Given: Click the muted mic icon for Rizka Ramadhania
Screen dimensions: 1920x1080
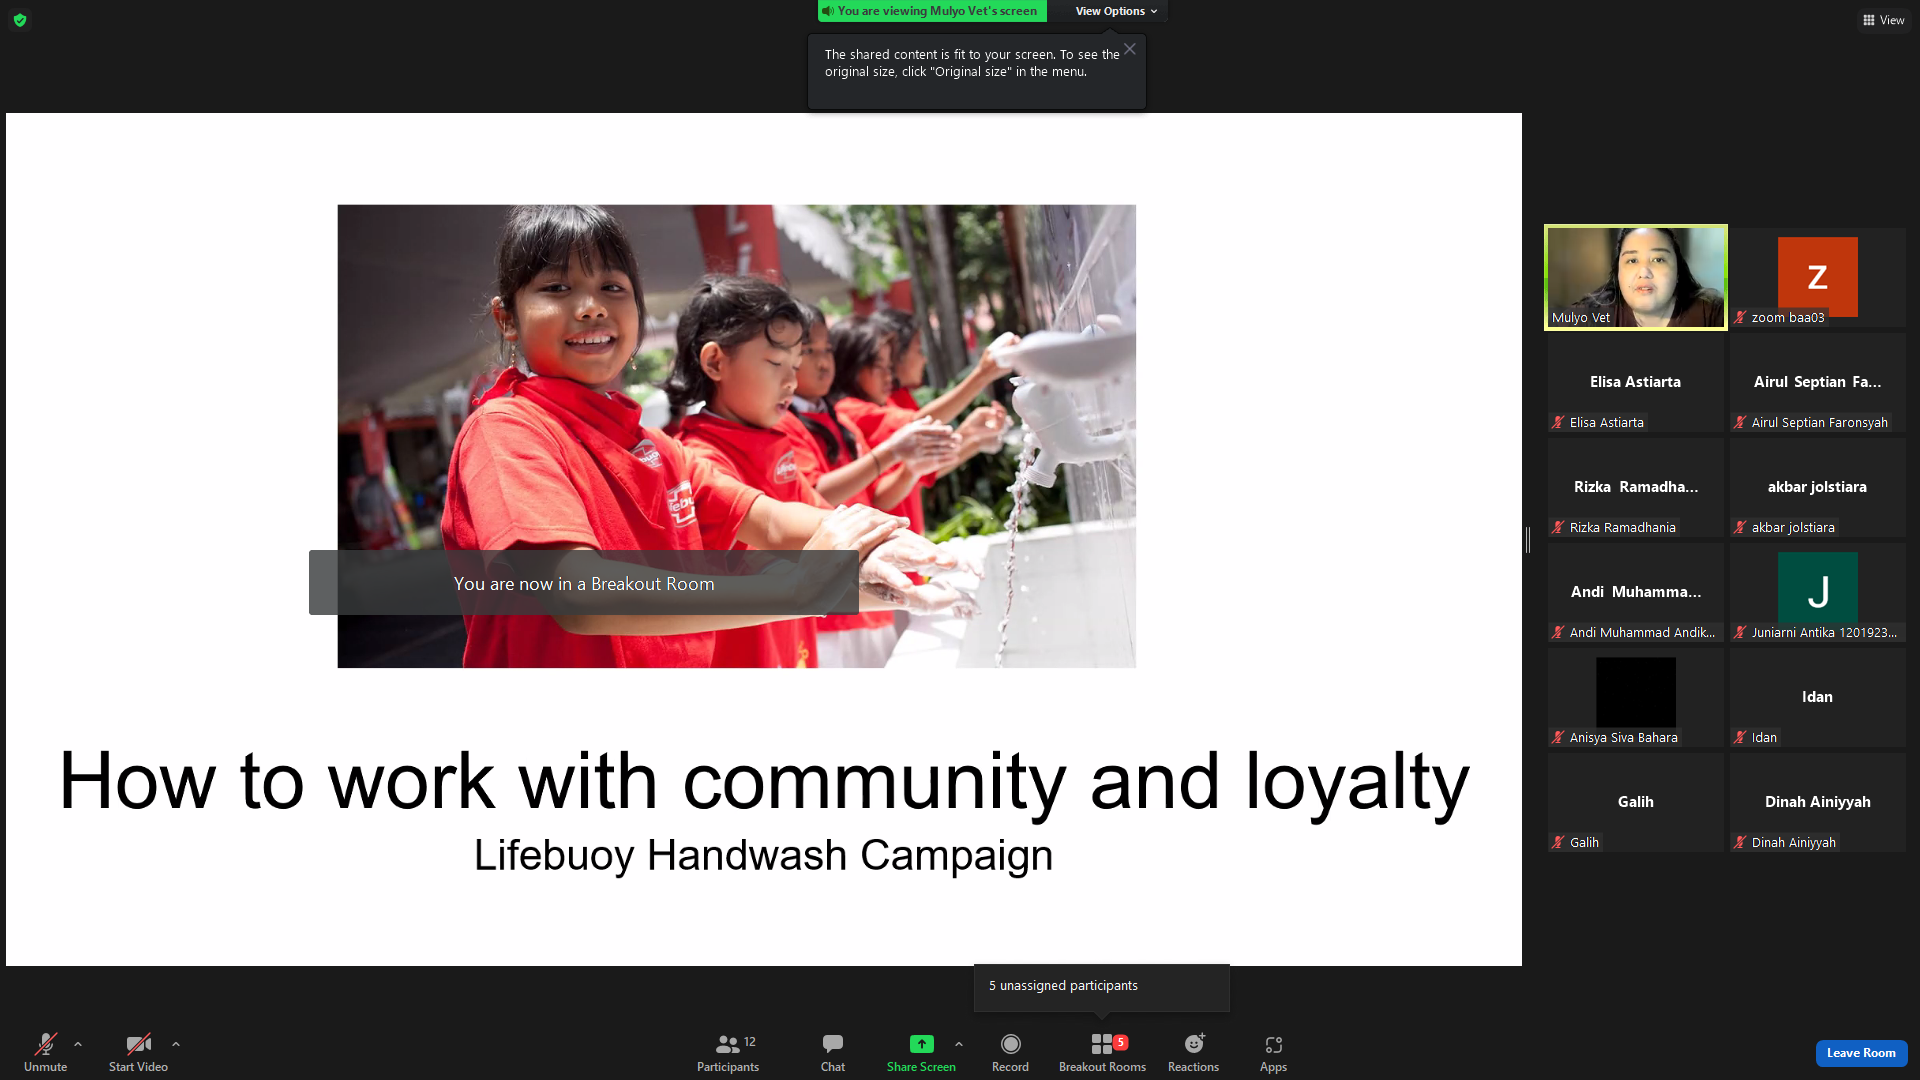Looking at the screenshot, I should (1558, 527).
